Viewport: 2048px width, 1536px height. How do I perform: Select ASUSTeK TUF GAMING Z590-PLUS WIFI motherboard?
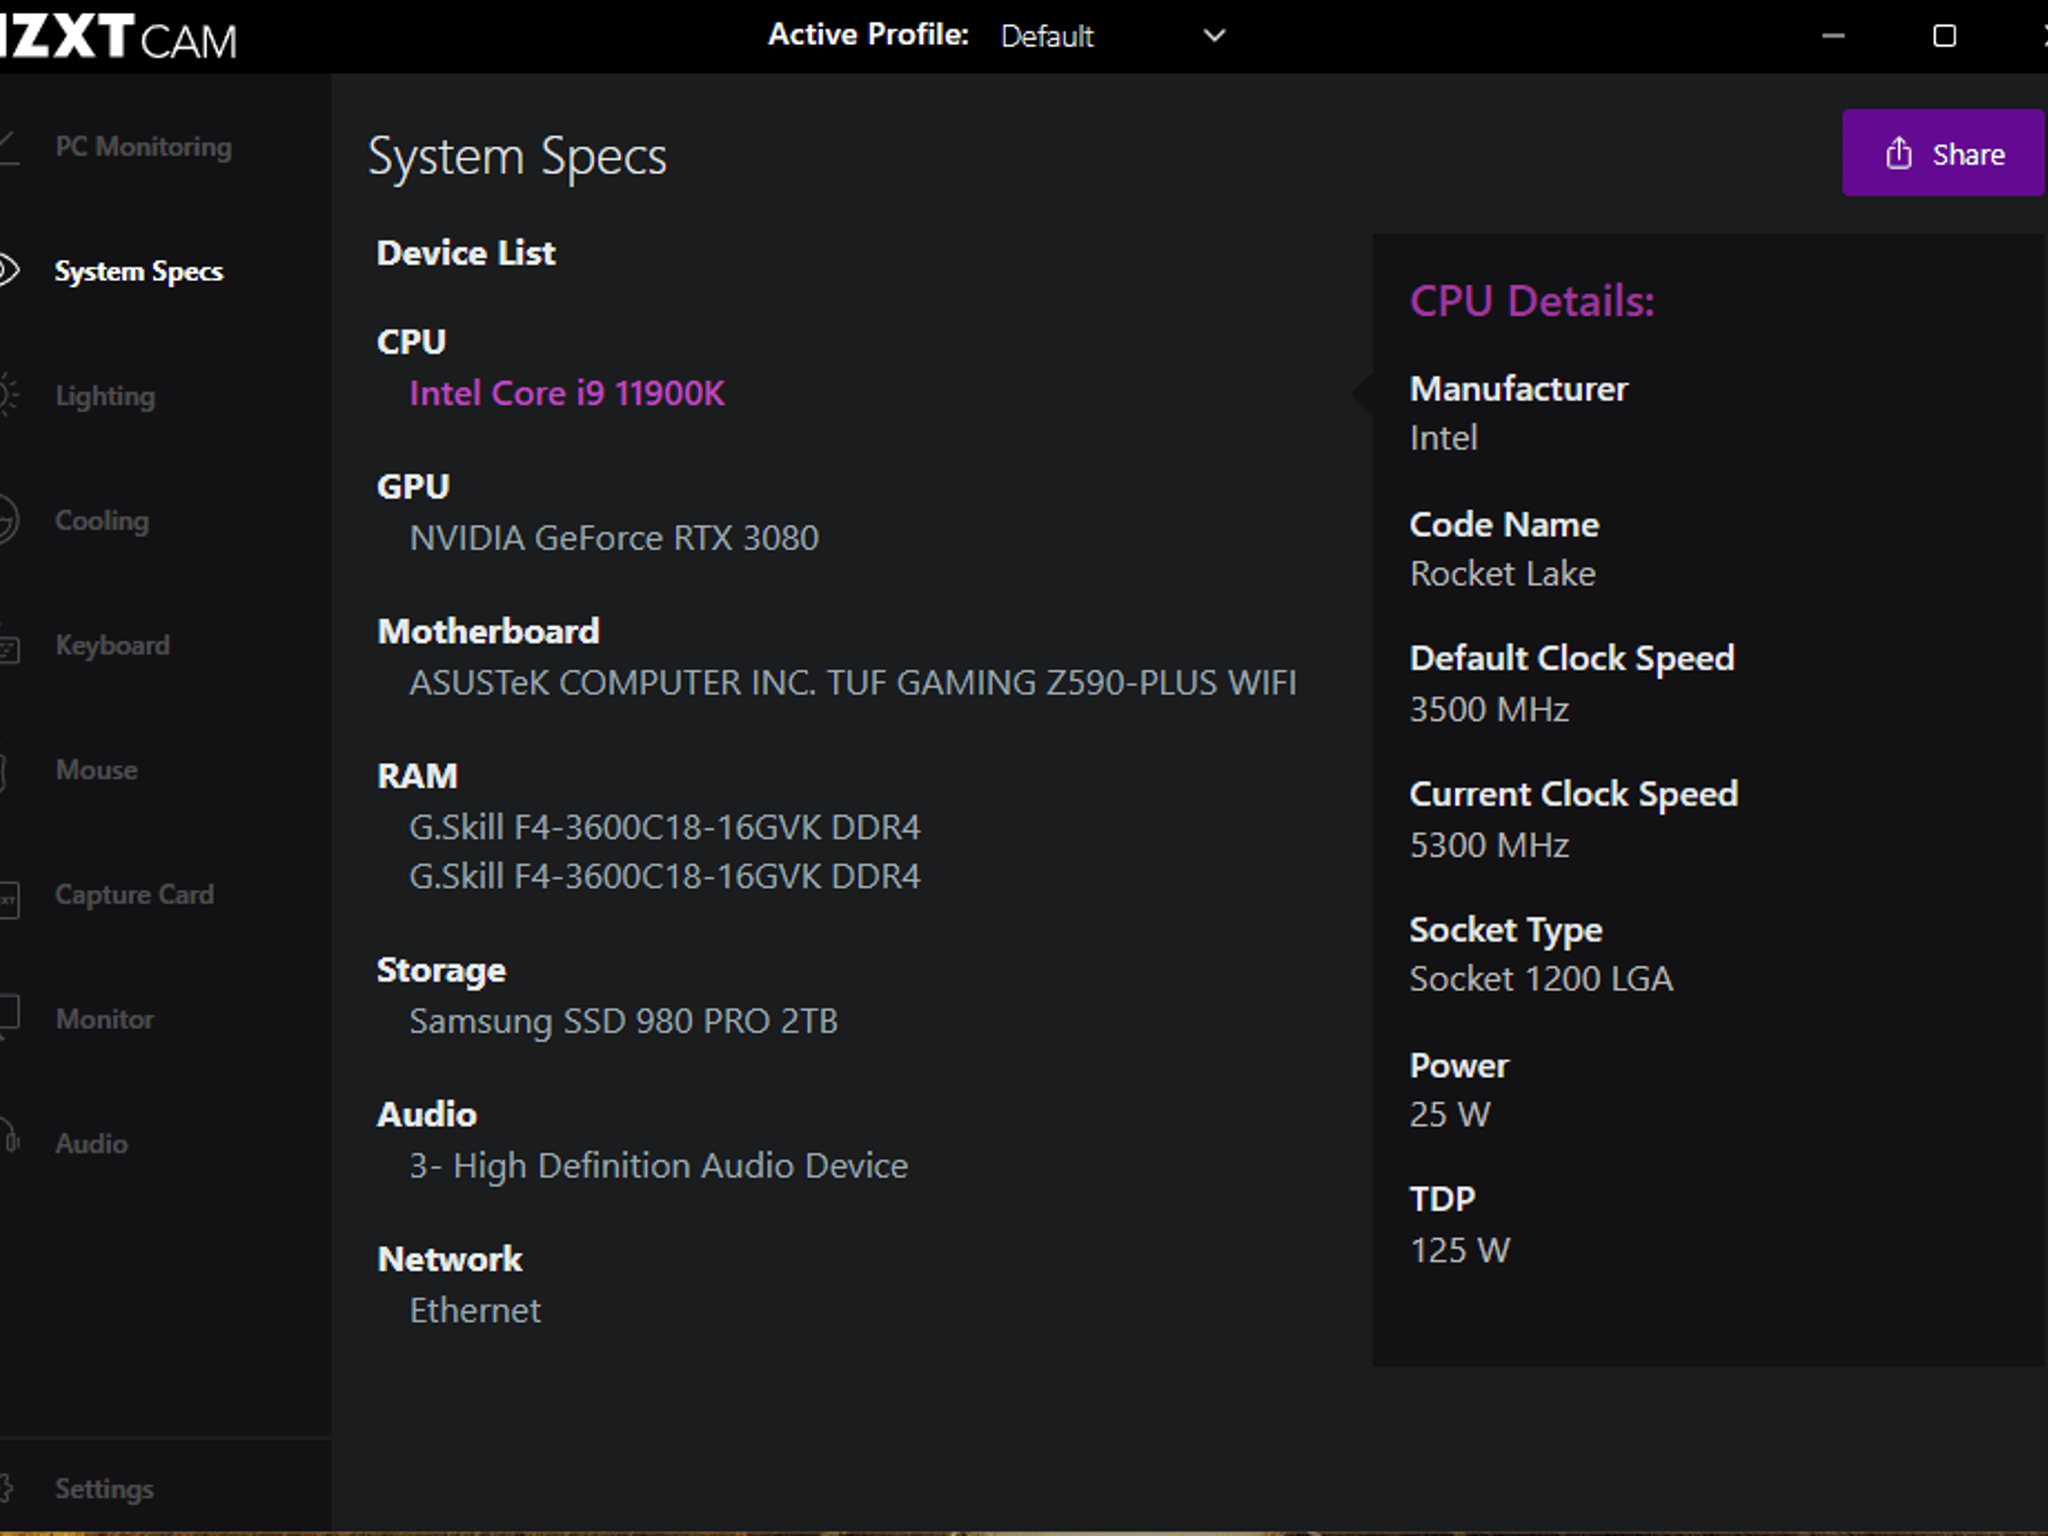coord(852,682)
